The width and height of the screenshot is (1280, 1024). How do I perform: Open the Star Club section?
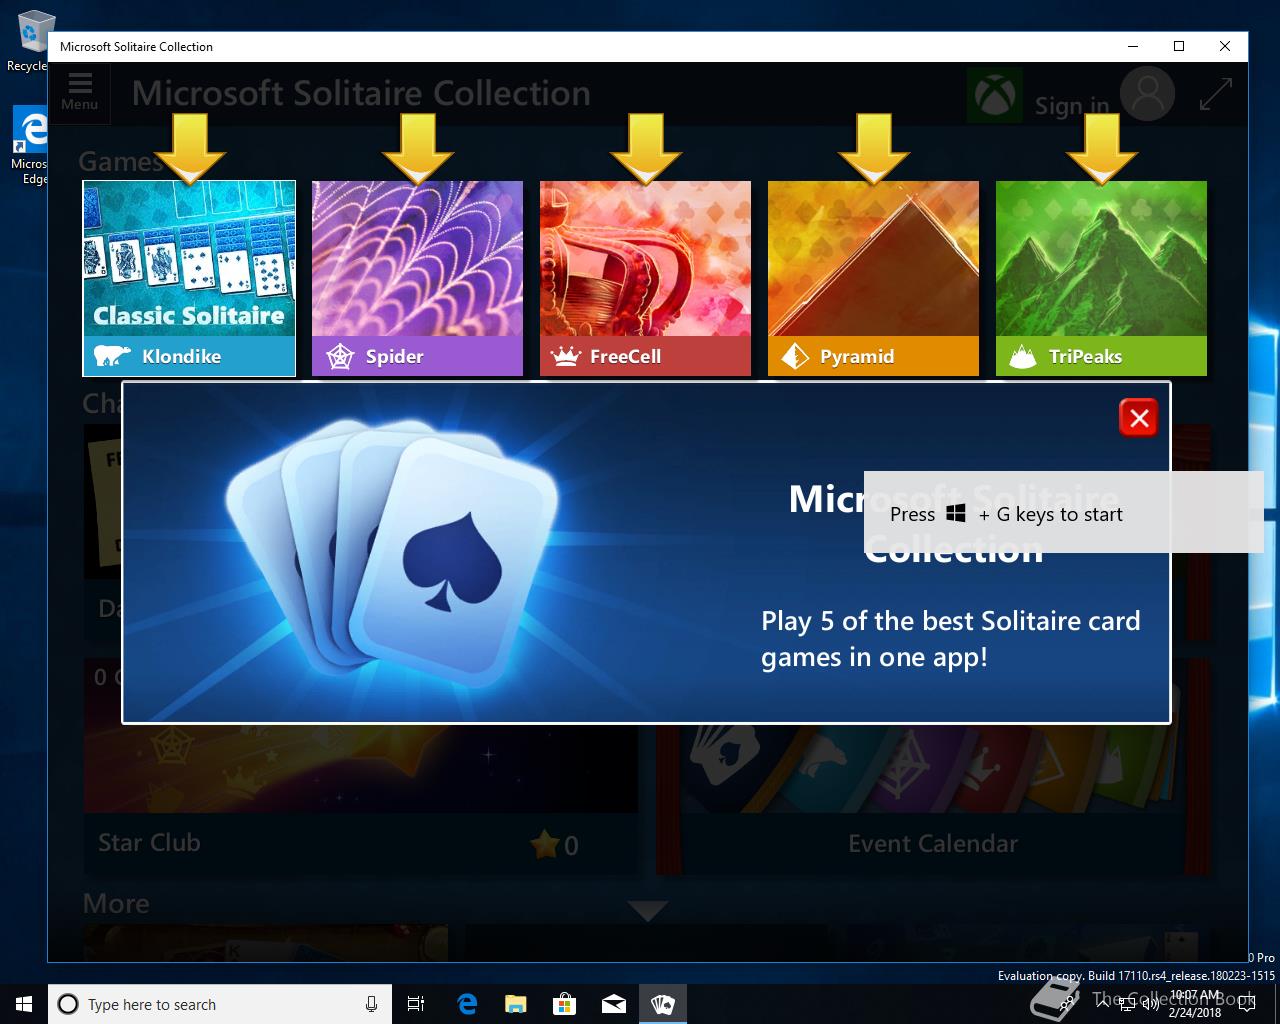(x=361, y=766)
